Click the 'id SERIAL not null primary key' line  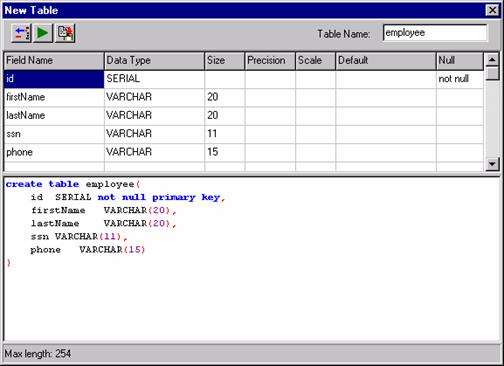tap(128, 197)
